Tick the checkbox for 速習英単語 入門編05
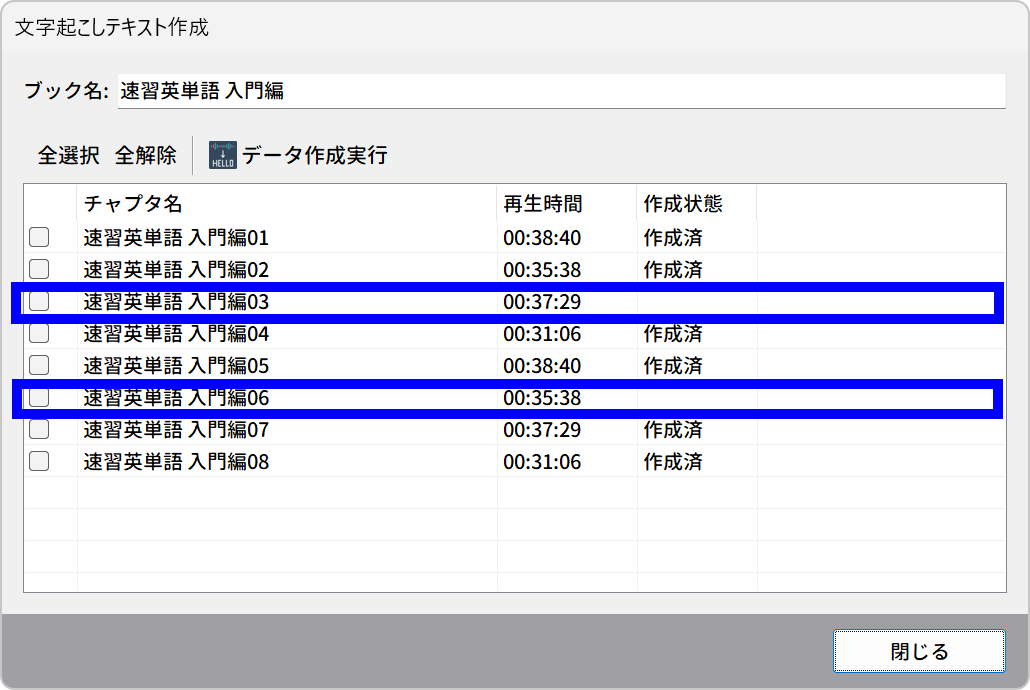Screen dimensions: 1030x690 click(x=39, y=365)
